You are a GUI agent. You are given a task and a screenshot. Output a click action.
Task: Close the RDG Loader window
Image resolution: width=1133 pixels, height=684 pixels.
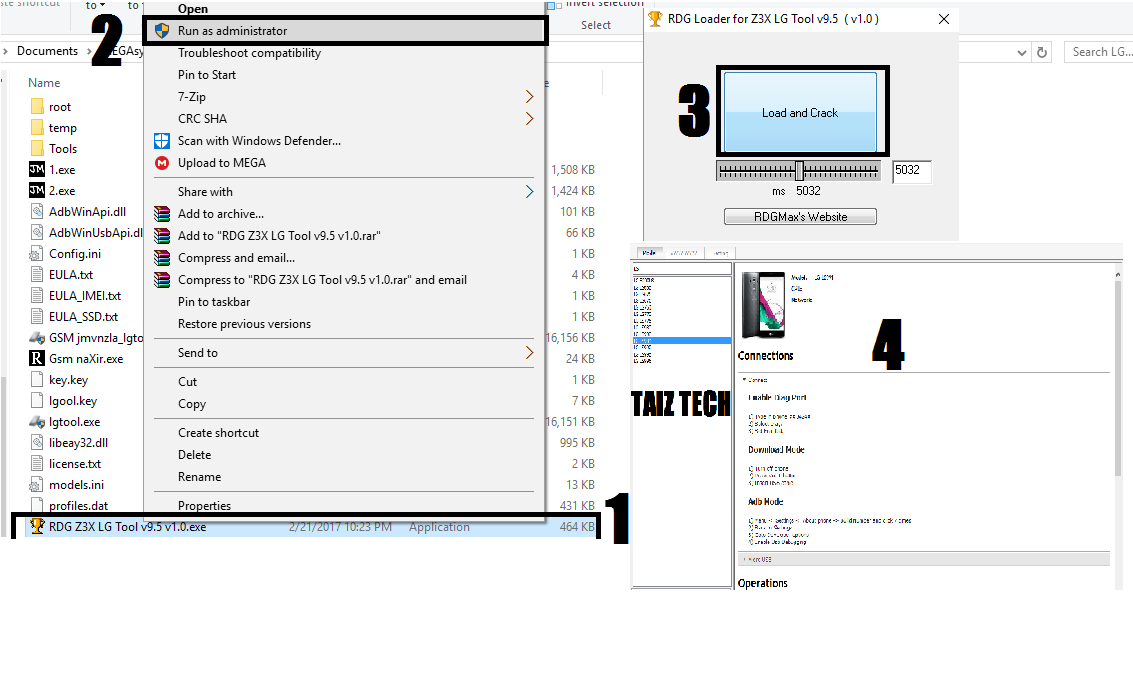click(944, 20)
